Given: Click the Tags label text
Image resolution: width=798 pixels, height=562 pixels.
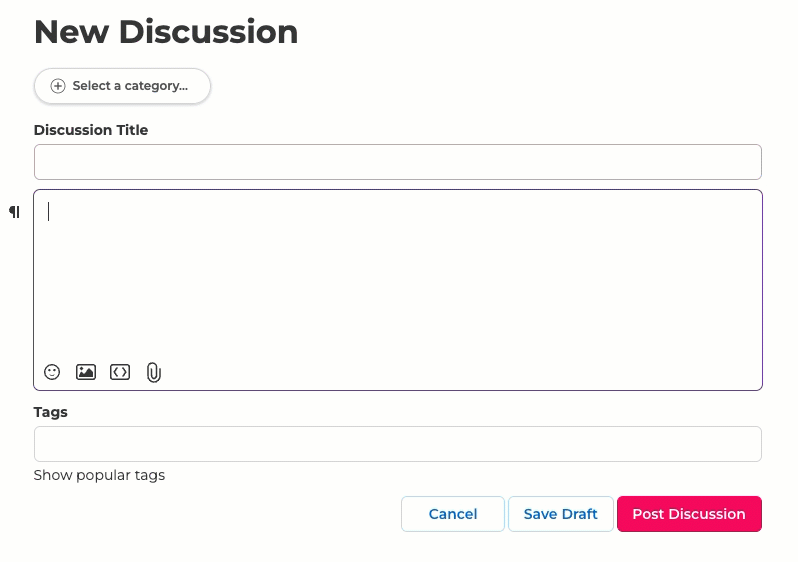Looking at the screenshot, I should [50, 412].
